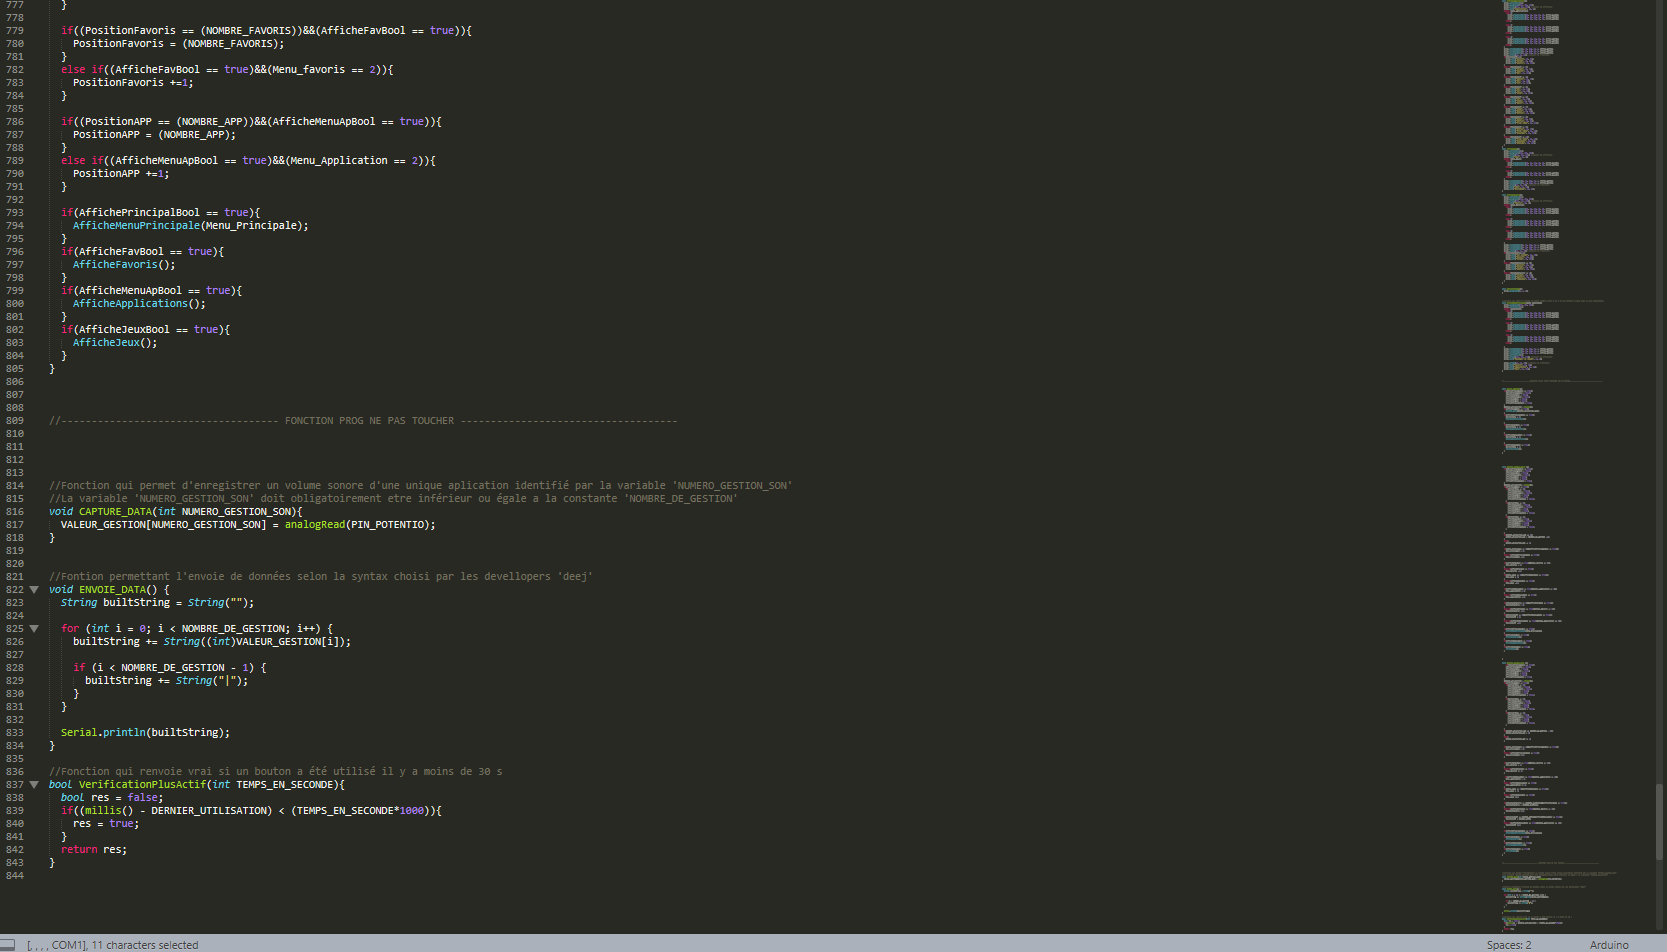Image resolution: width=1667 pixels, height=952 pixels.
Task: Open the 'Spaces: 2' indentation menu
Action: coord(1508,945)
